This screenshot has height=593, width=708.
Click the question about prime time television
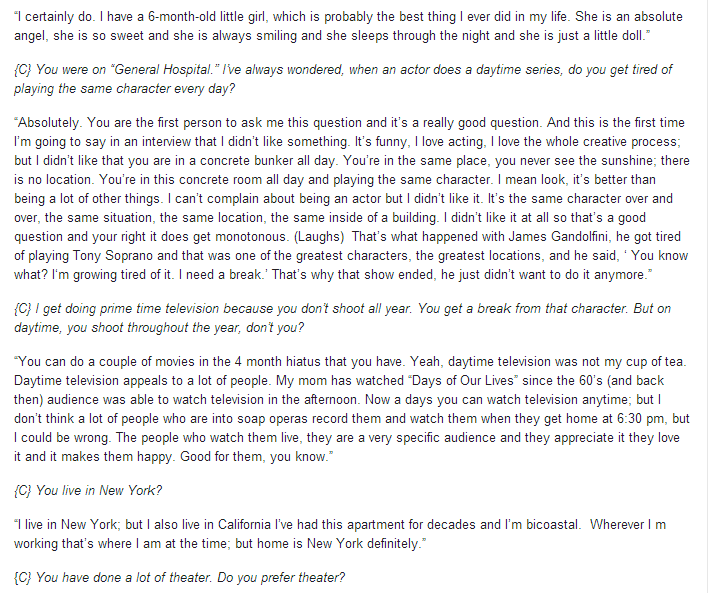342,318
